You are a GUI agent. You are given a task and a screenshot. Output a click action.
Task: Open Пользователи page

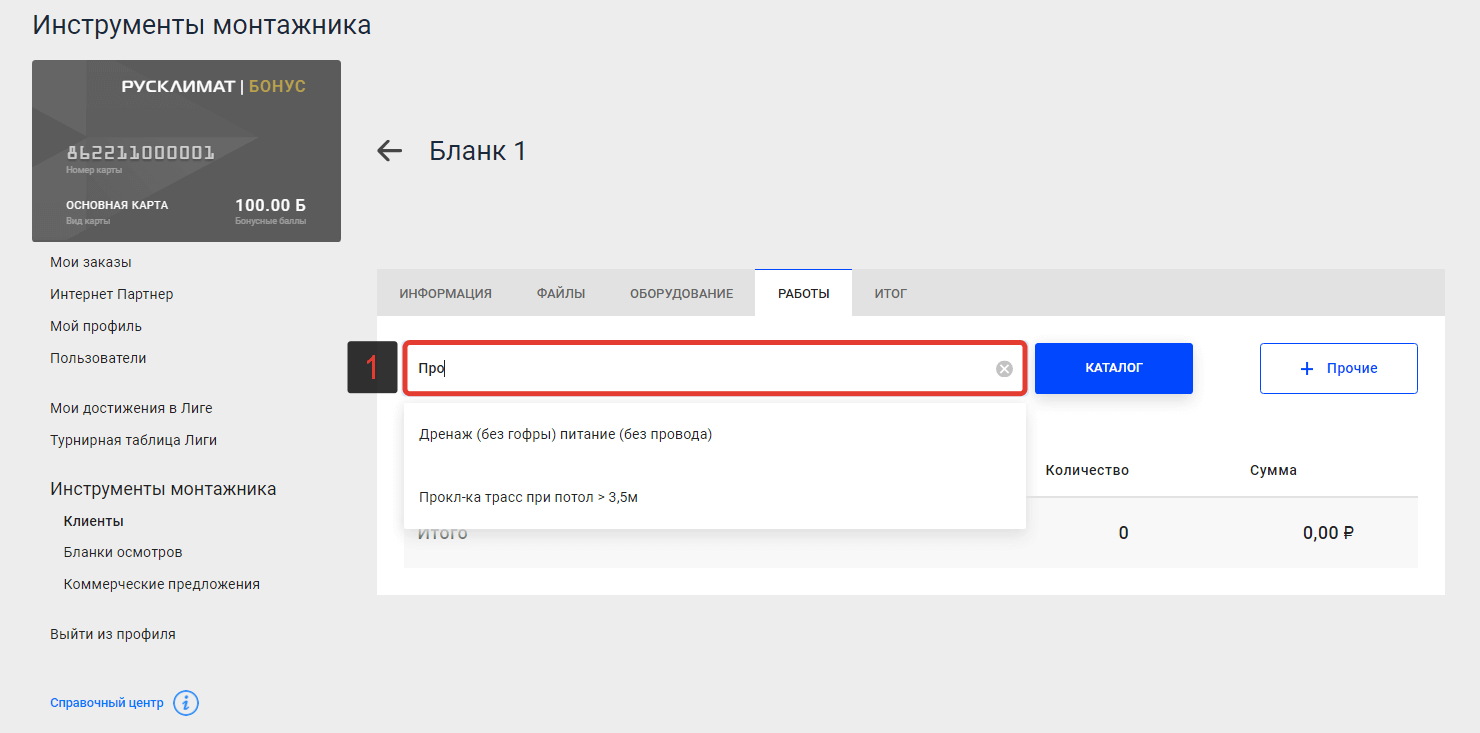click(x=98, y=358)
